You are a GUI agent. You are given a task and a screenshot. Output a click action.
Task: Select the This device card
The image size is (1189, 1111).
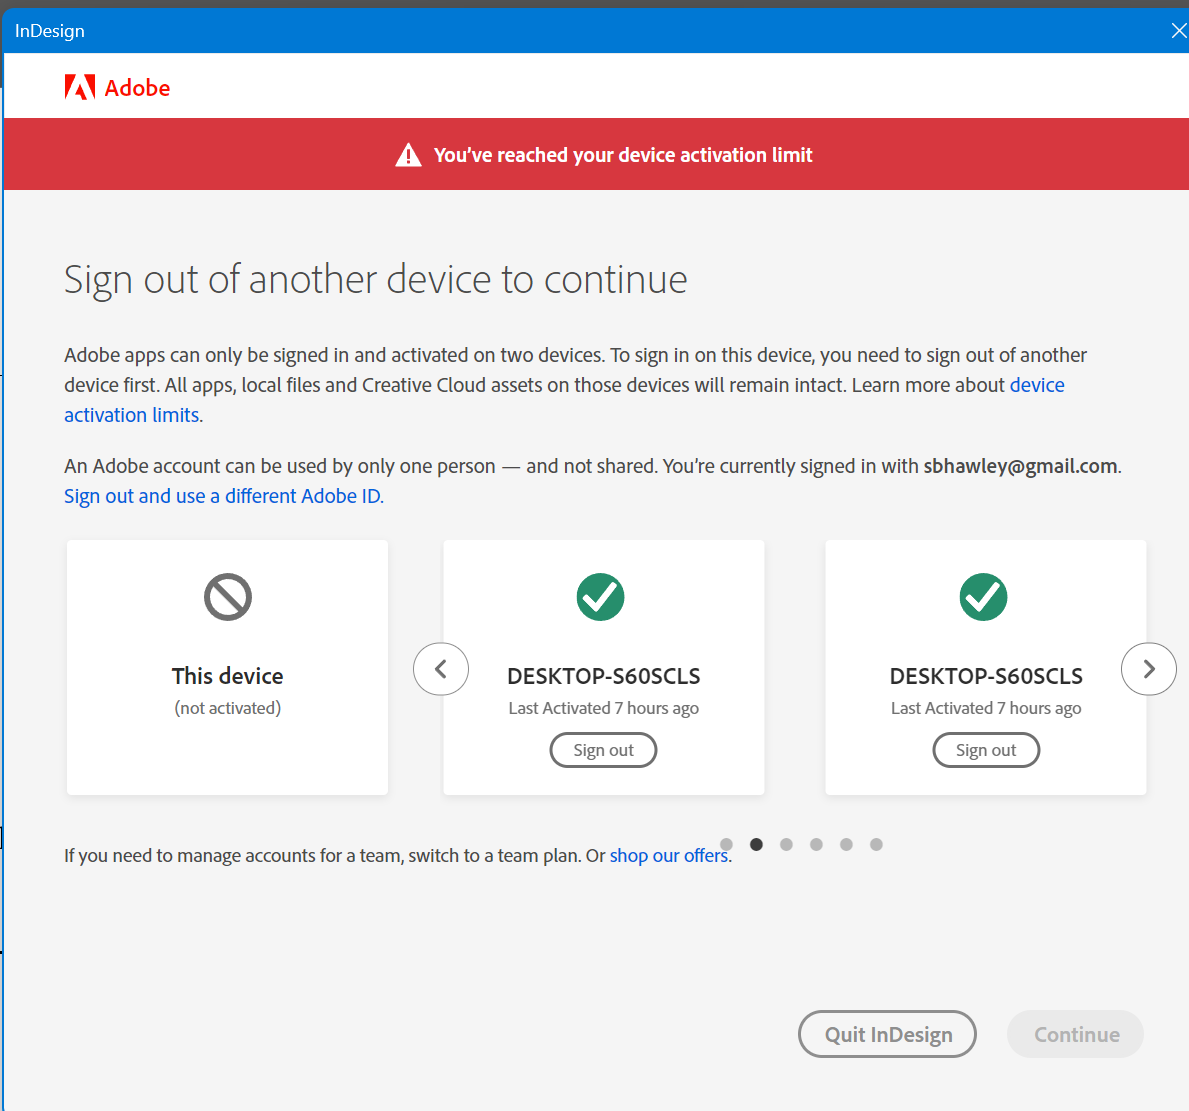pyautogui.click(x=228, y=668)
